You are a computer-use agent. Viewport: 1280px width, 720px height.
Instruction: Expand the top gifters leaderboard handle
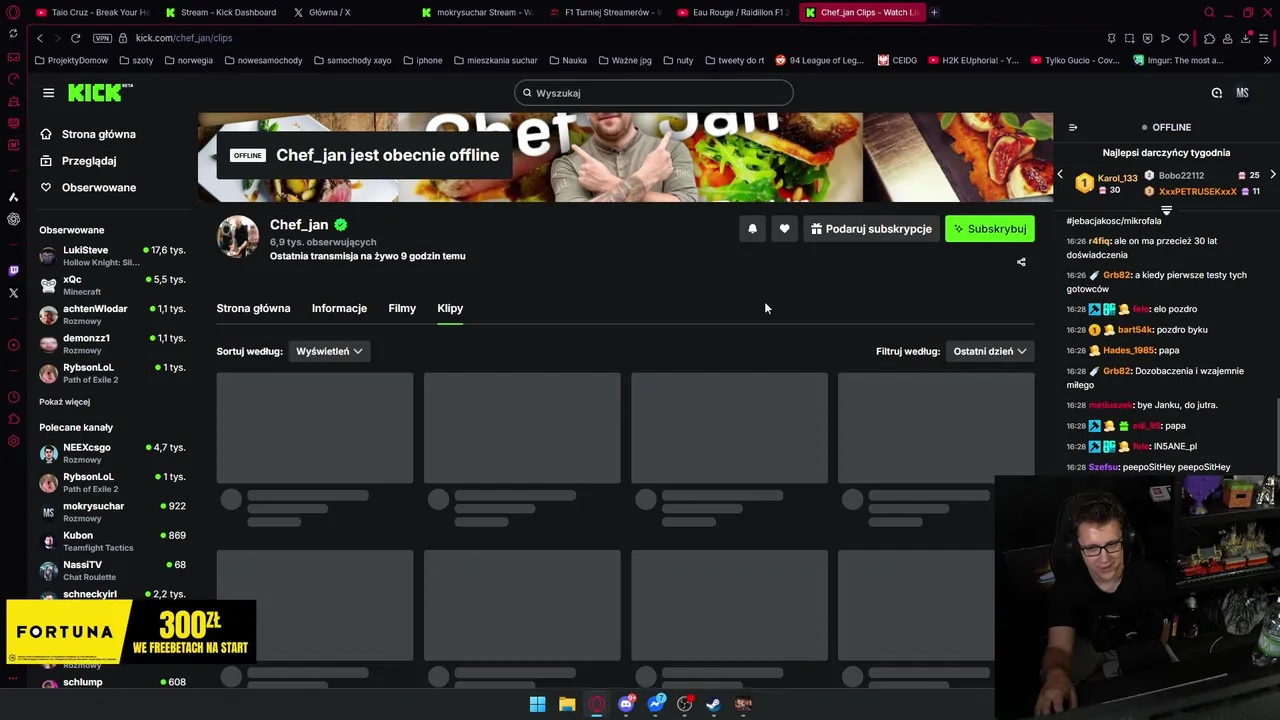point(1166,210)
